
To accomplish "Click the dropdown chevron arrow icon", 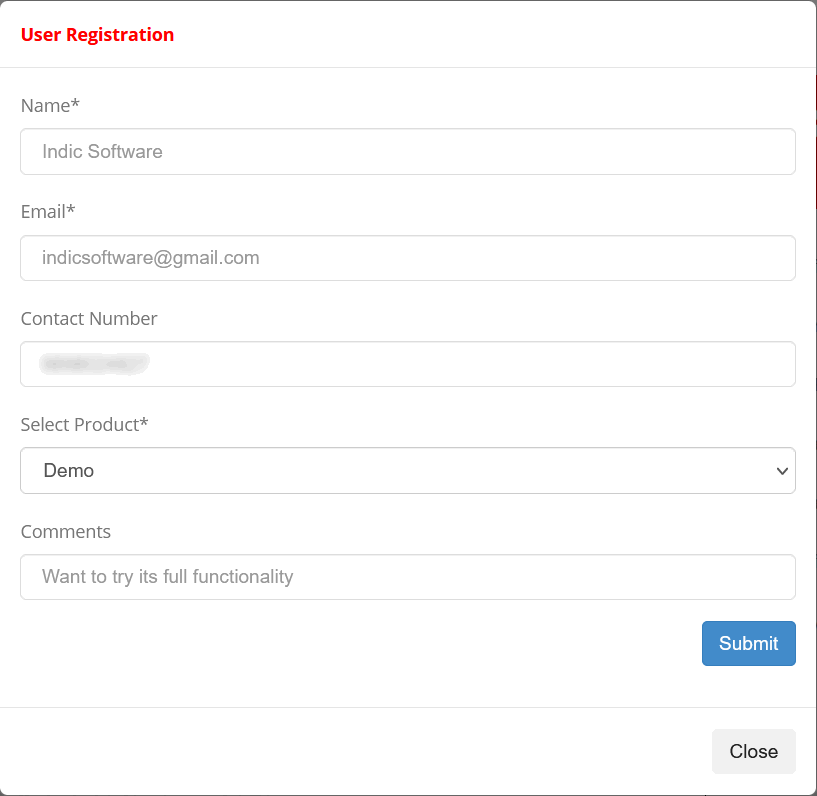I will pyautogui.click(x=782, y=471).
